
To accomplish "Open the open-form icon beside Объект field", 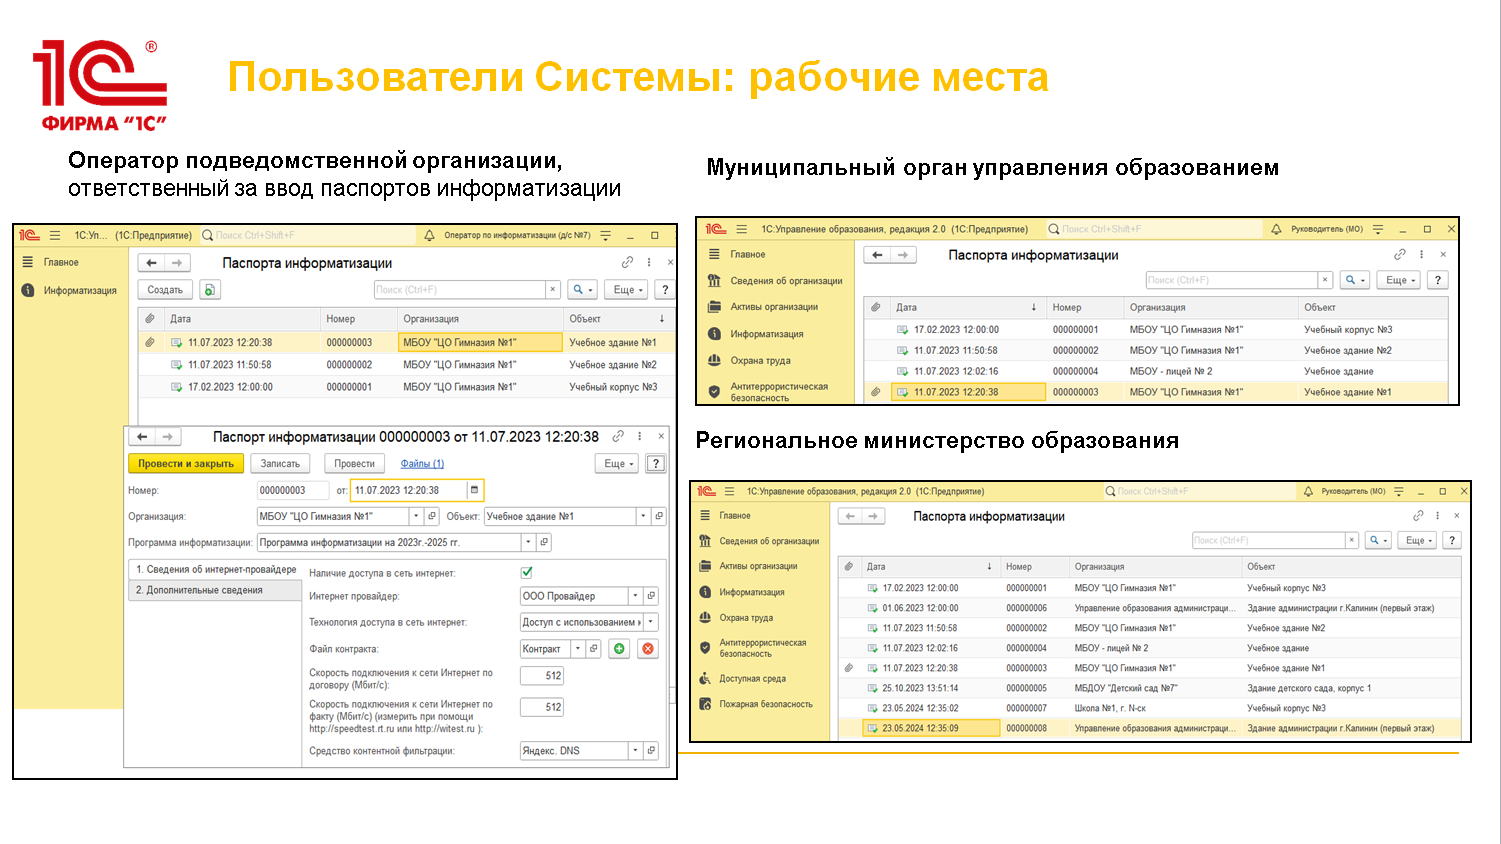I will pyautogui.click(x=659, y=516).
